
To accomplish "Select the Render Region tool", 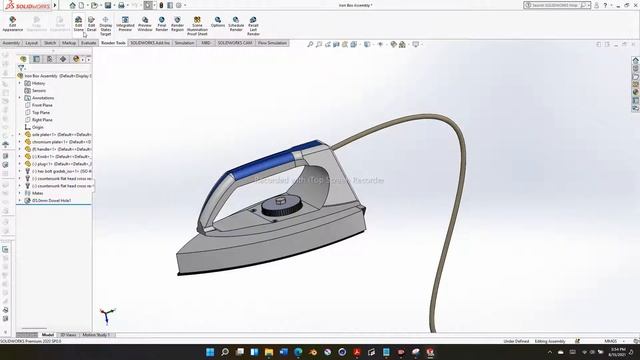I will [x=177, y=24].
